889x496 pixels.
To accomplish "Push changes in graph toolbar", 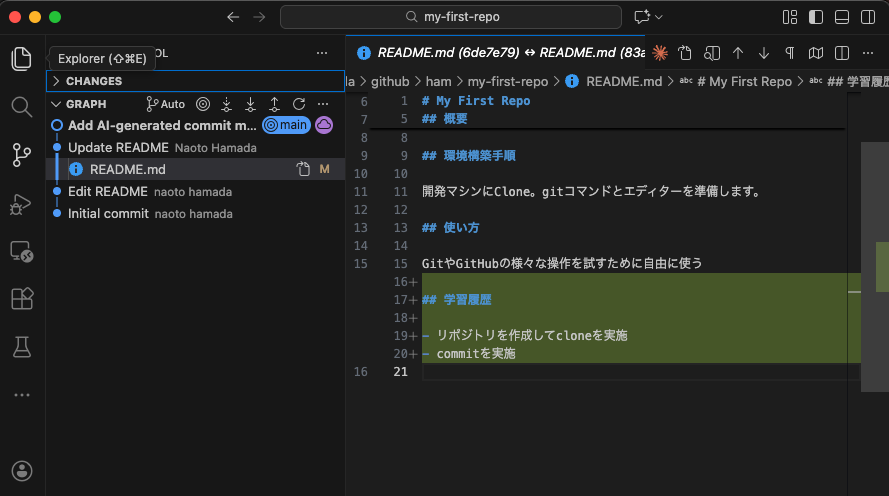I will 274,104.
